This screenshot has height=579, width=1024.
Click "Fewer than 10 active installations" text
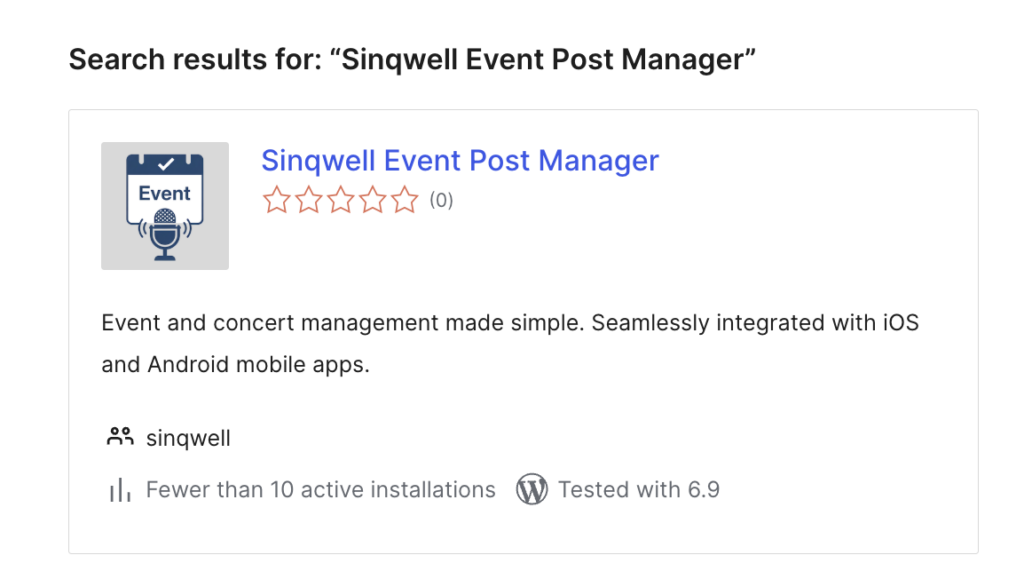[320, 490]
